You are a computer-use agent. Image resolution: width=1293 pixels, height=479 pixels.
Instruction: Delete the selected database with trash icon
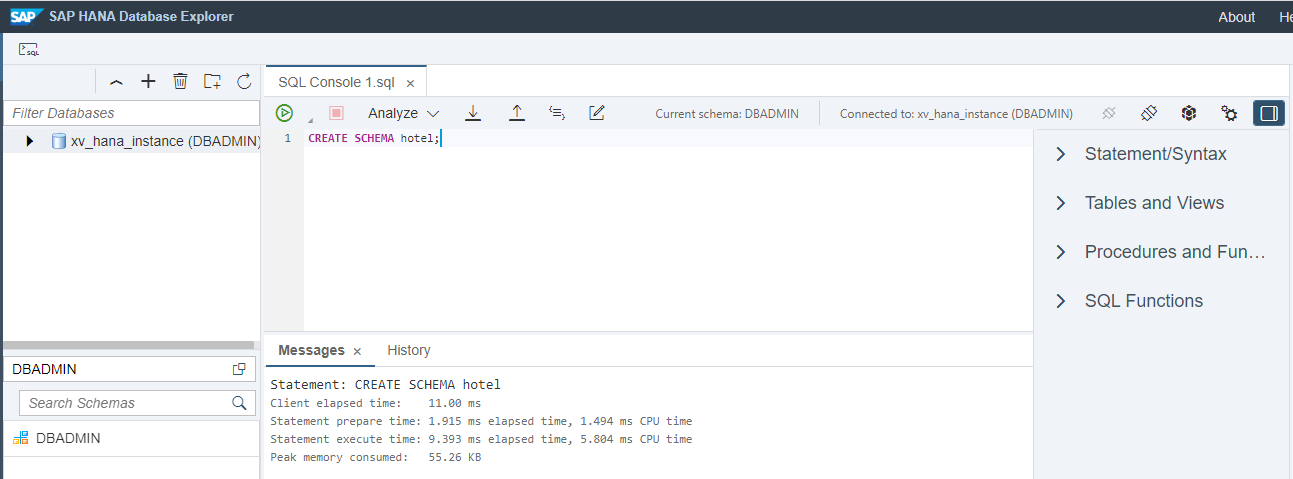click(x=180, y=82)
